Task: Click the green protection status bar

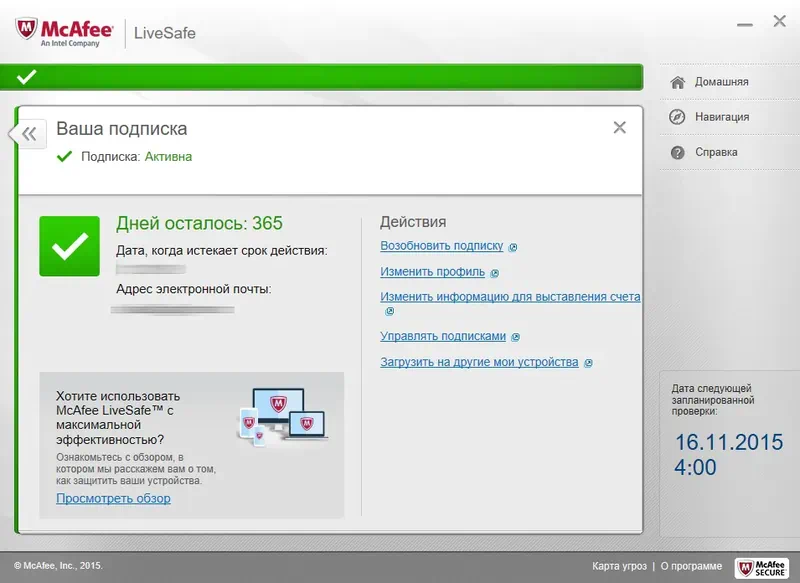Action: (x=321, y=77)
